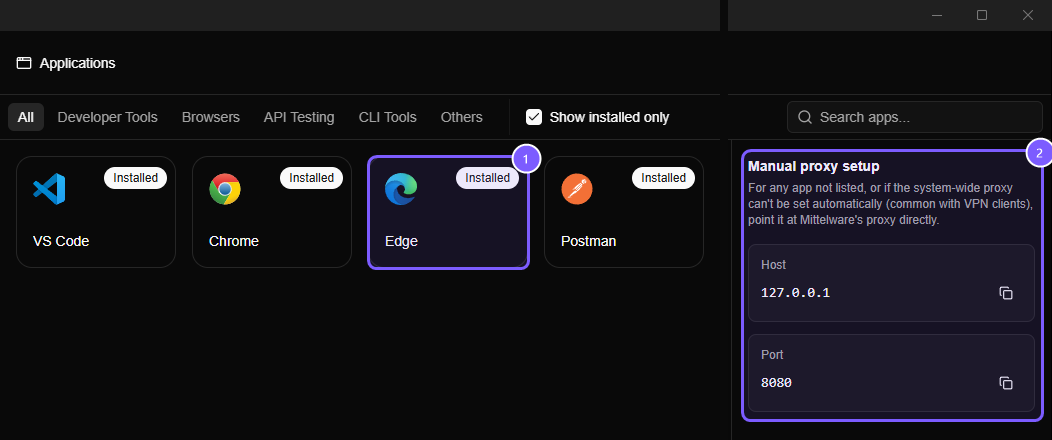
Task: Uncheck Show installed only checkbox
Action: 533,117
